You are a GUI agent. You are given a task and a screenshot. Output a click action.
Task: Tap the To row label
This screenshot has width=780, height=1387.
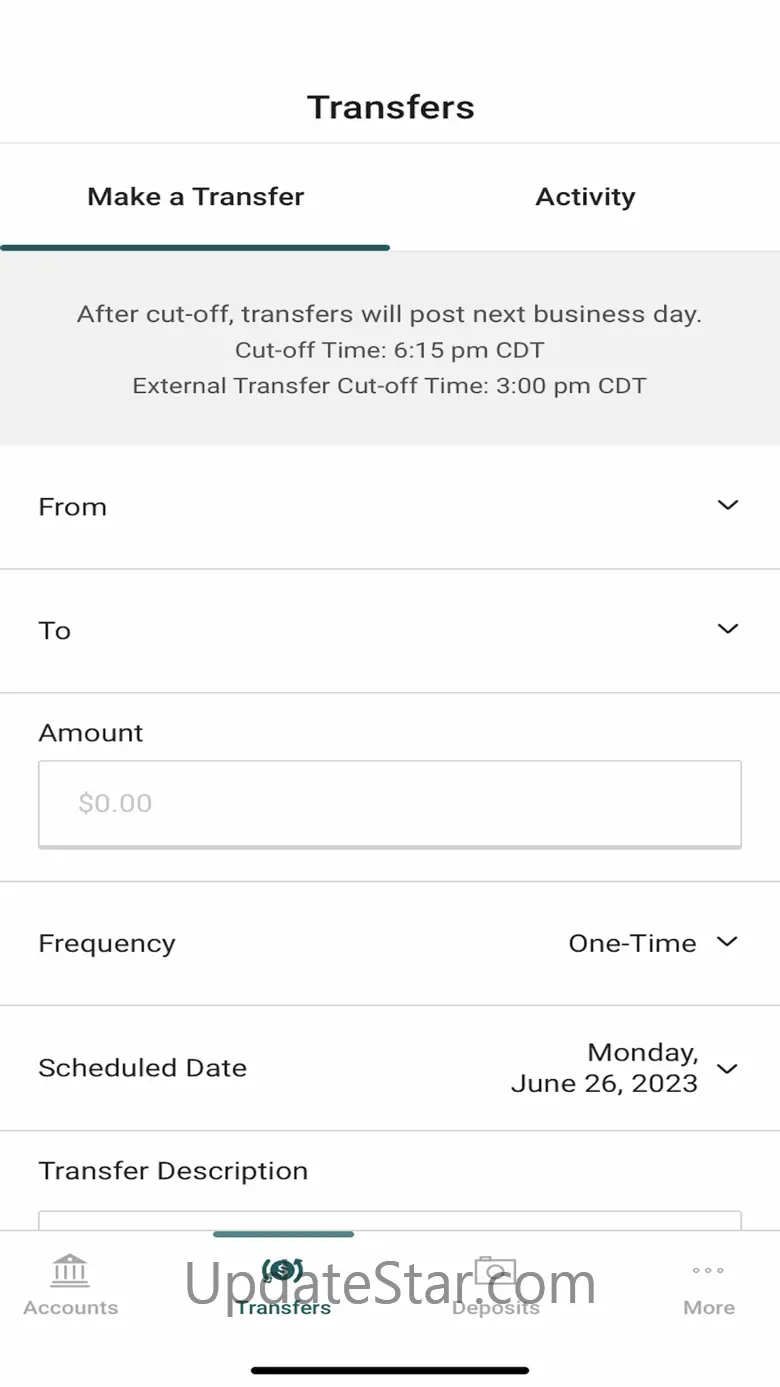(x=55, y=631)
